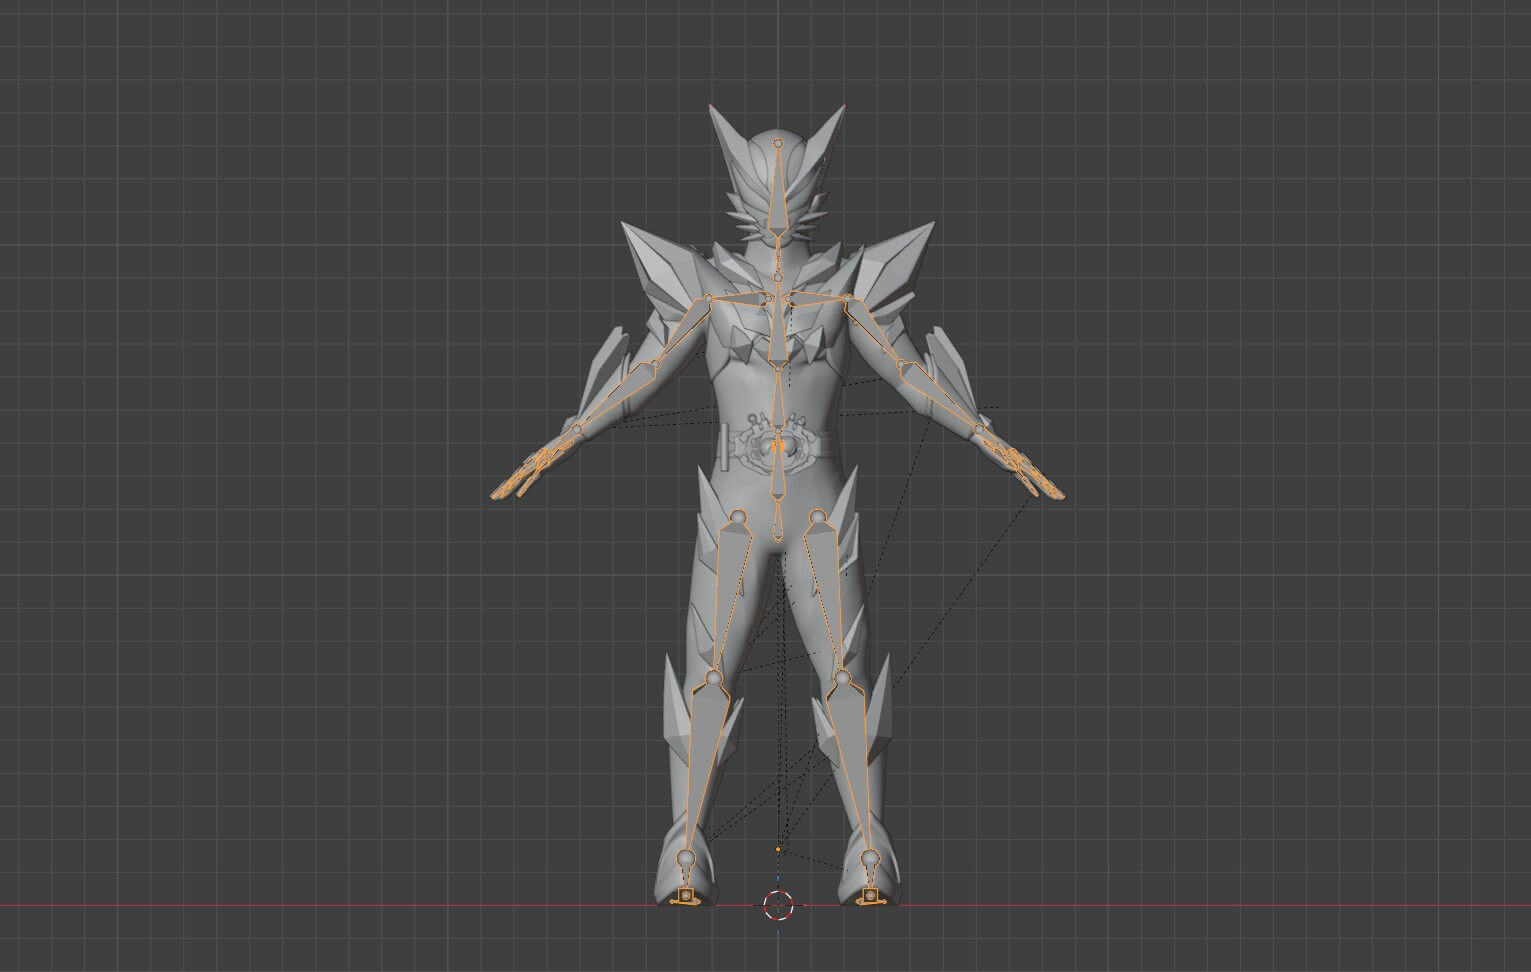
Task: Click the orange armature origin dot between the feet
Action: click(778, 850)
